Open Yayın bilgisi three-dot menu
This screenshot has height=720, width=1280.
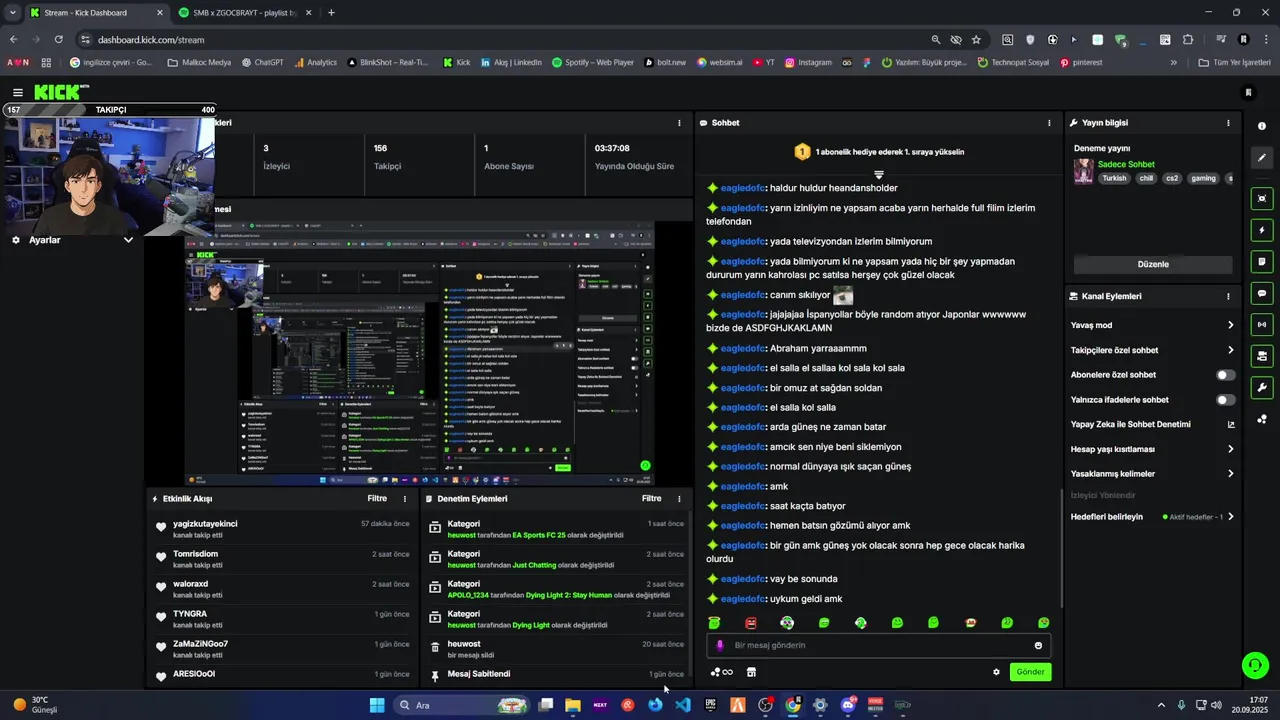1228,123
